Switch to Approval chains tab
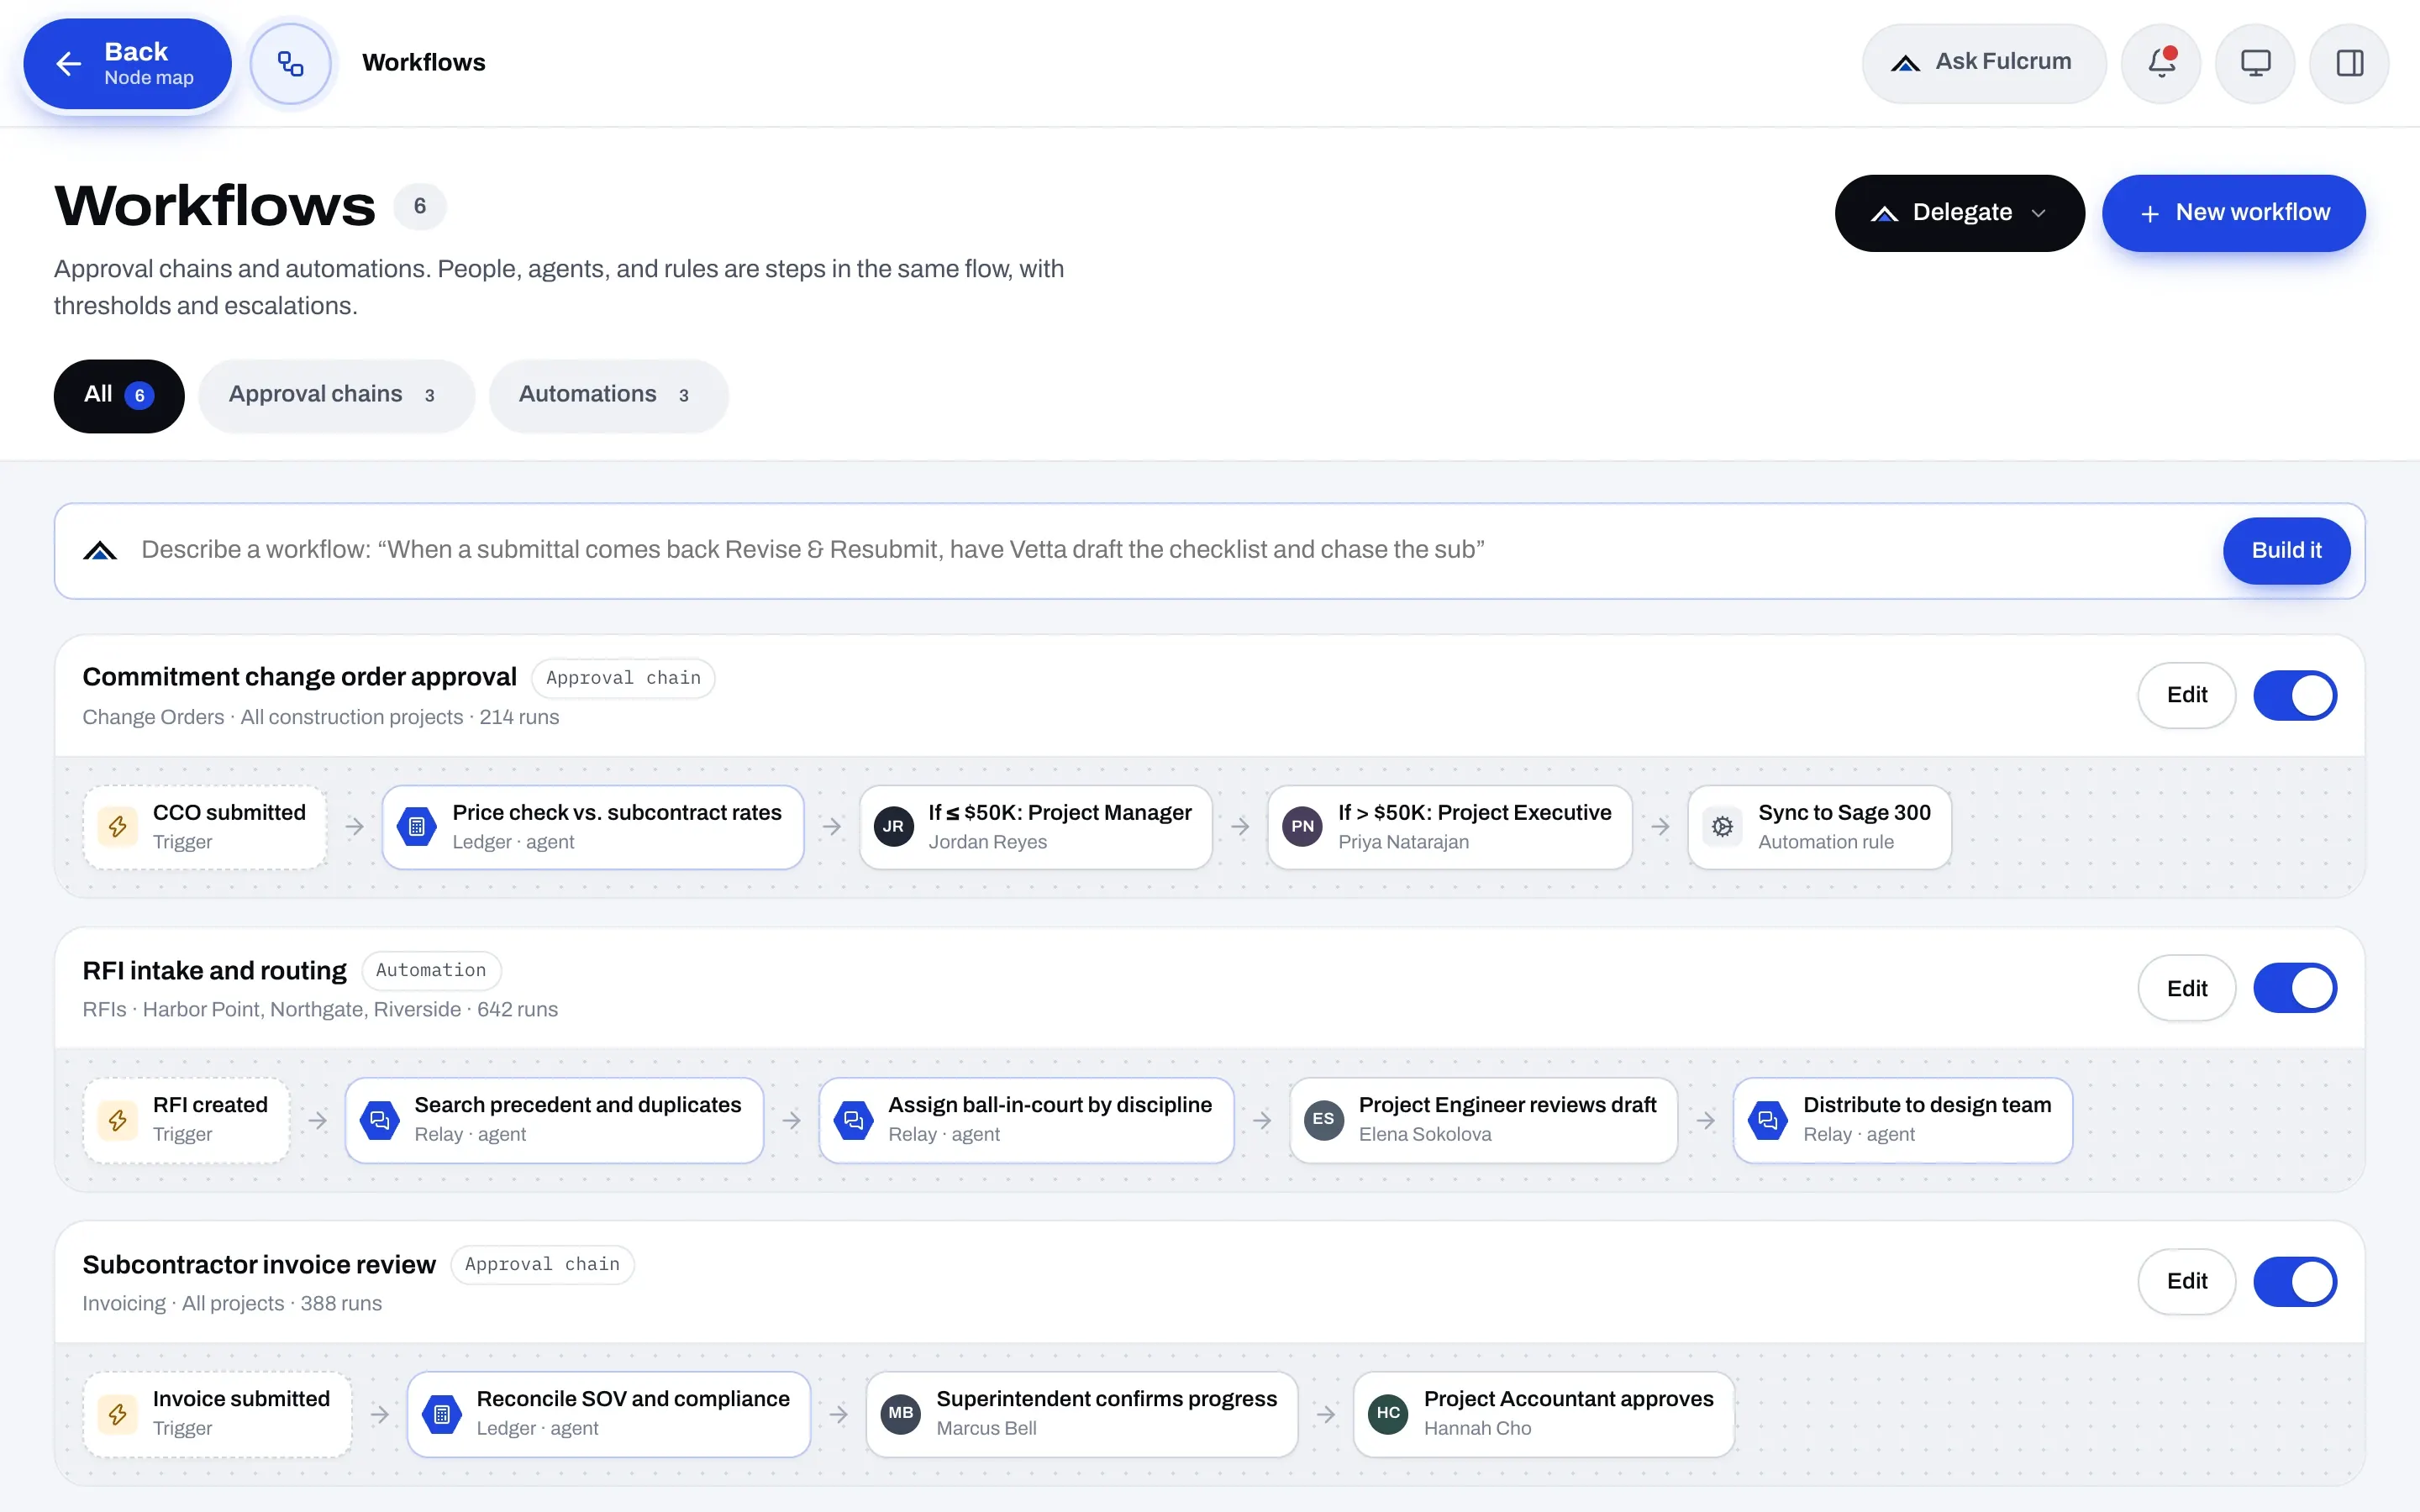The image size is (2420, 1512). (x=336, y=395)
